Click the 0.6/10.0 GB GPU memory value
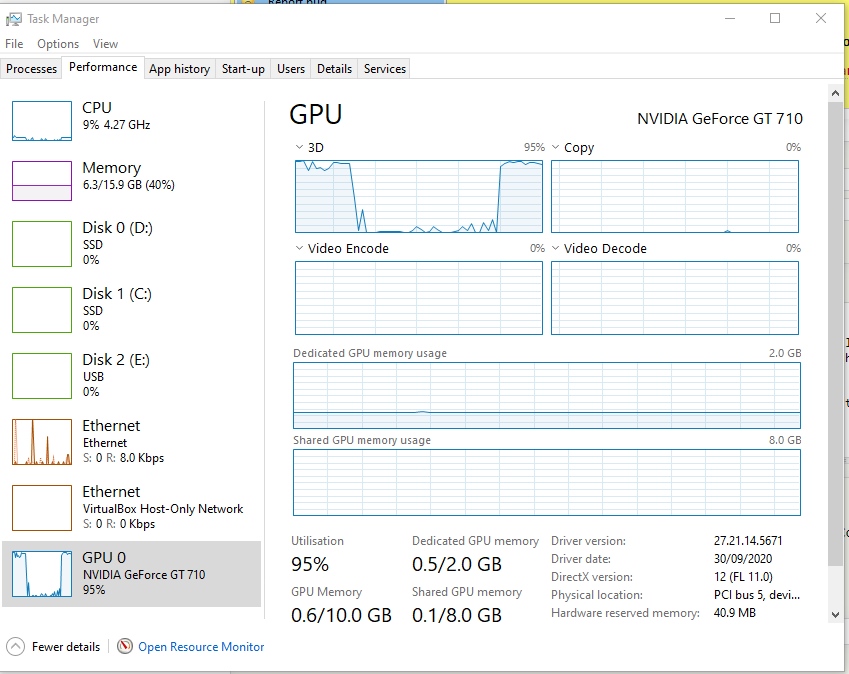Viewport: 849px width, 674px height. tap(341, 615)
